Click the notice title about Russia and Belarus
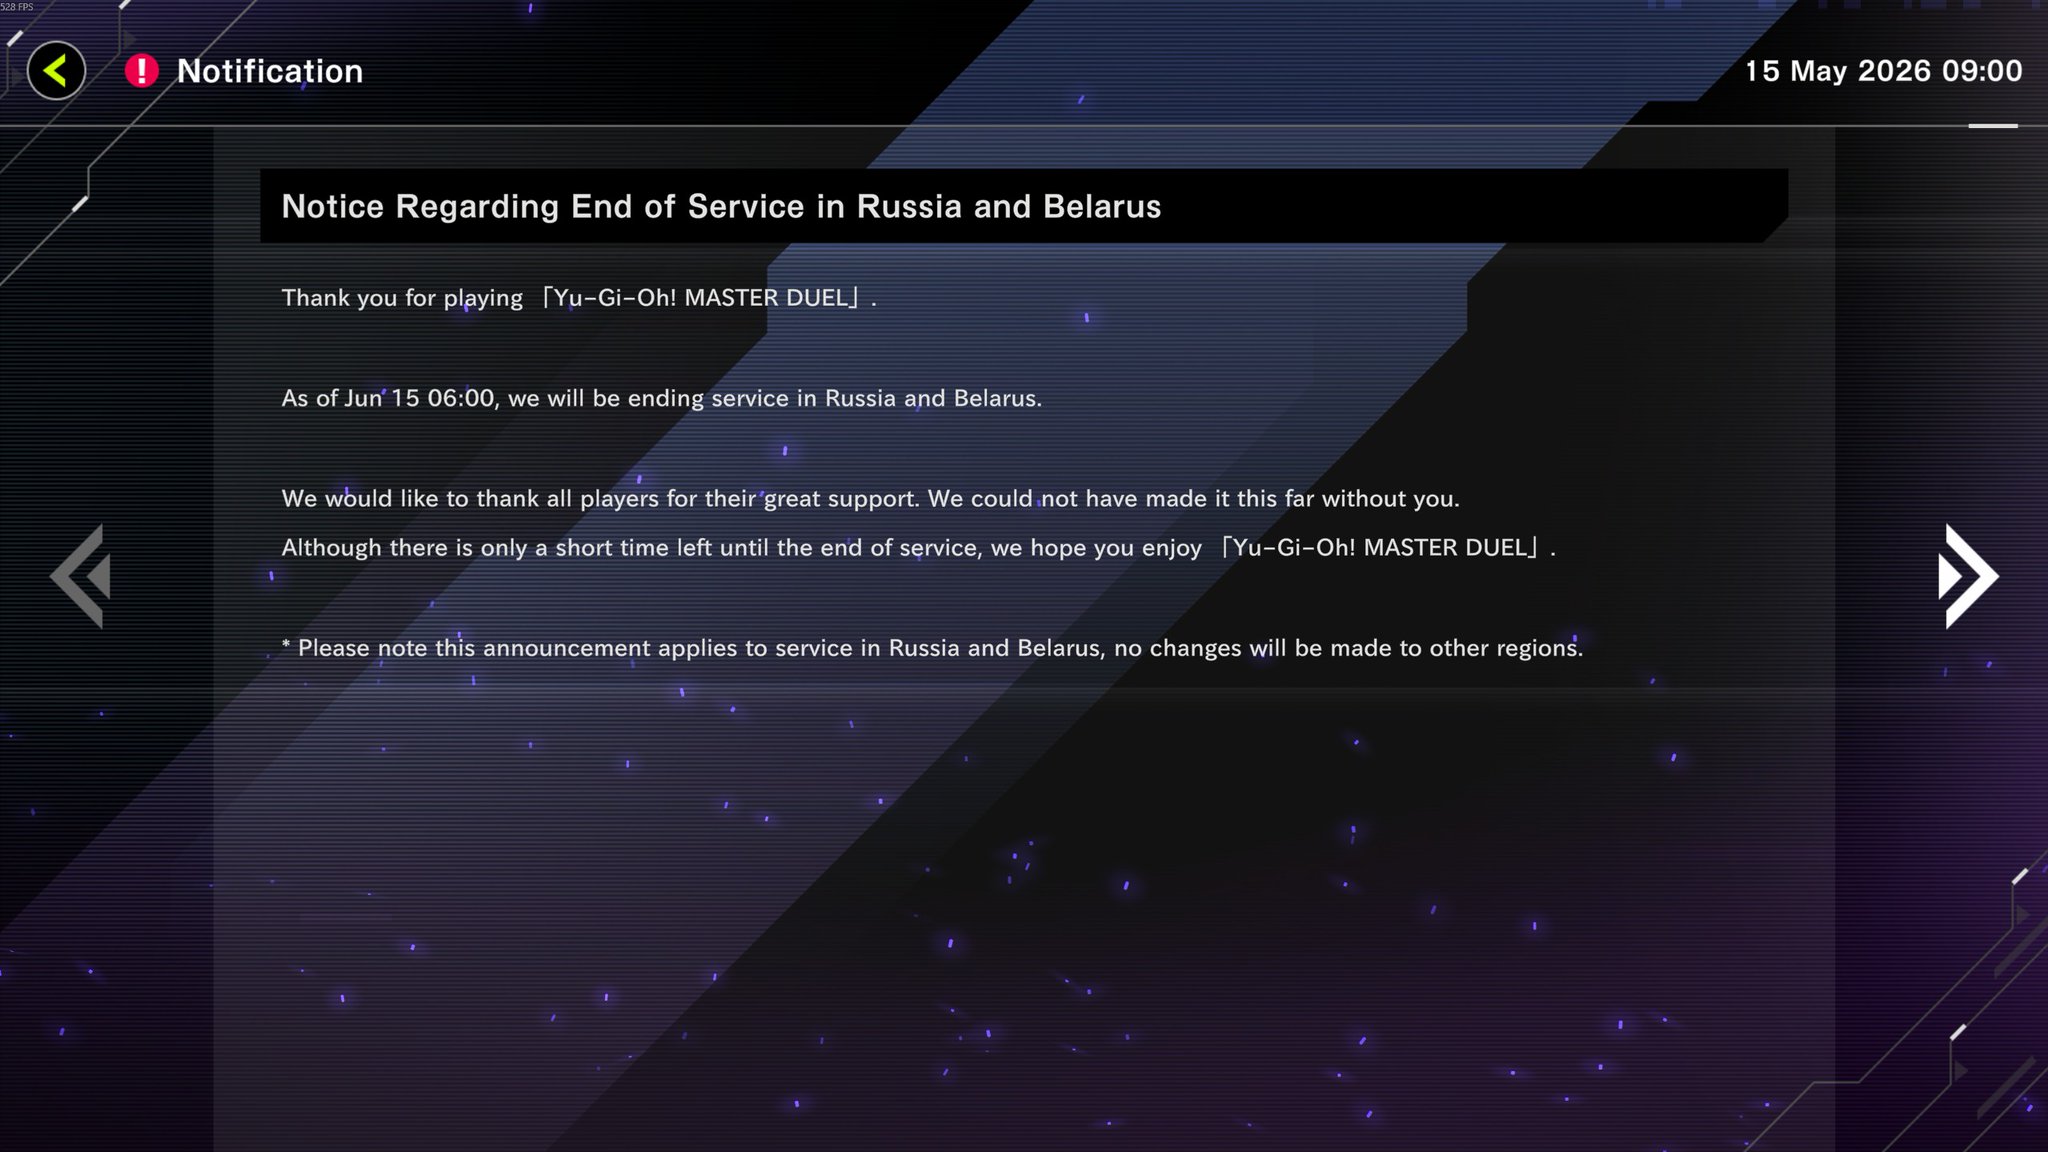Viewport: 2048px width, 1152px height. 721,206
